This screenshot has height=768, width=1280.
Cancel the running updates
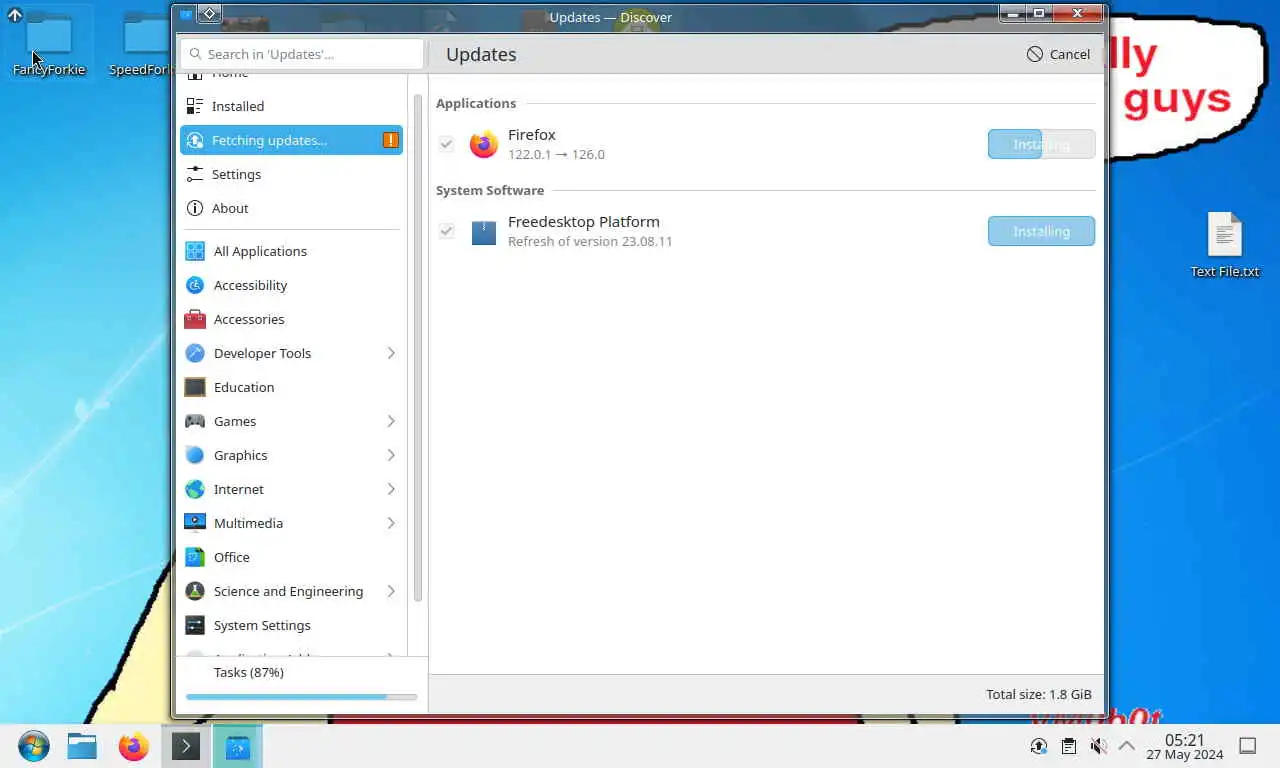point(1059,54)
